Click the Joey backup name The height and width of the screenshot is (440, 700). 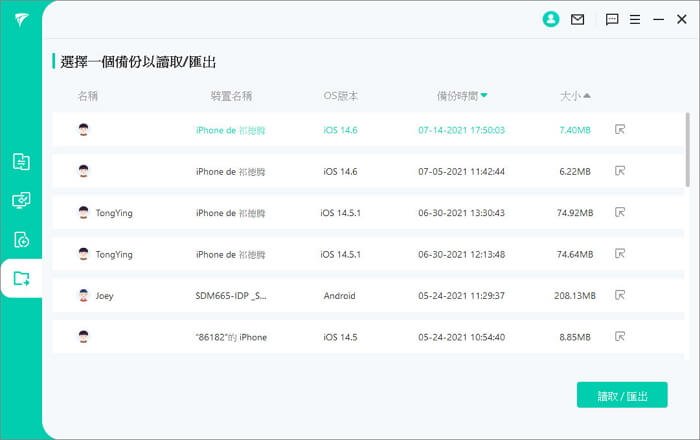pos(104,296)
